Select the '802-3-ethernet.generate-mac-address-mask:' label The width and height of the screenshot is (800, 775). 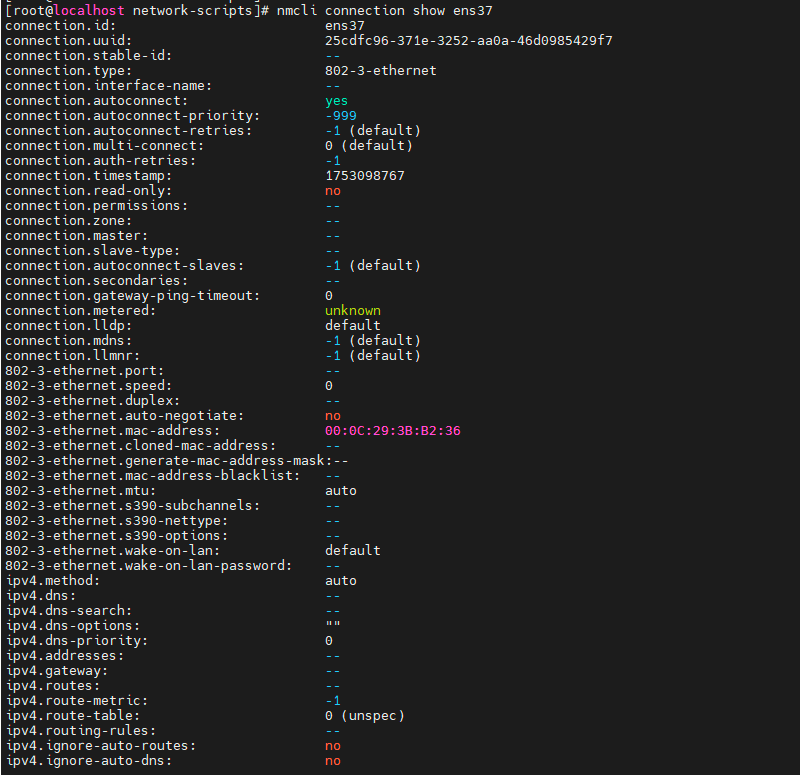168,461
